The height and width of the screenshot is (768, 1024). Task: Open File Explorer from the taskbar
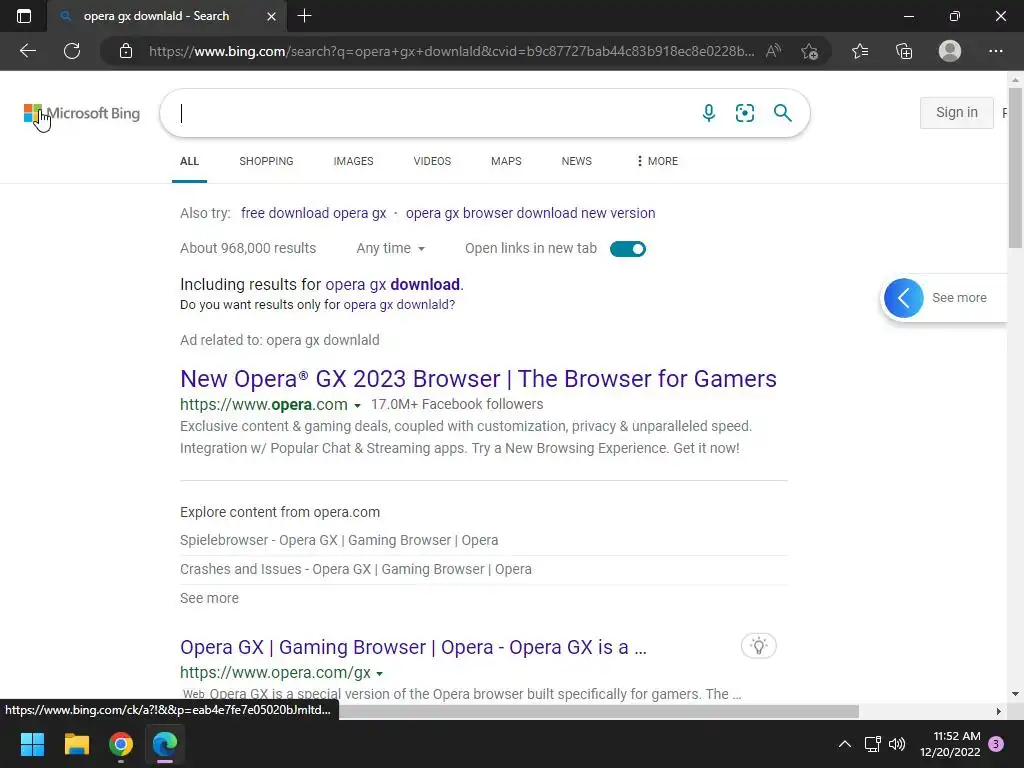click(76, 744)
